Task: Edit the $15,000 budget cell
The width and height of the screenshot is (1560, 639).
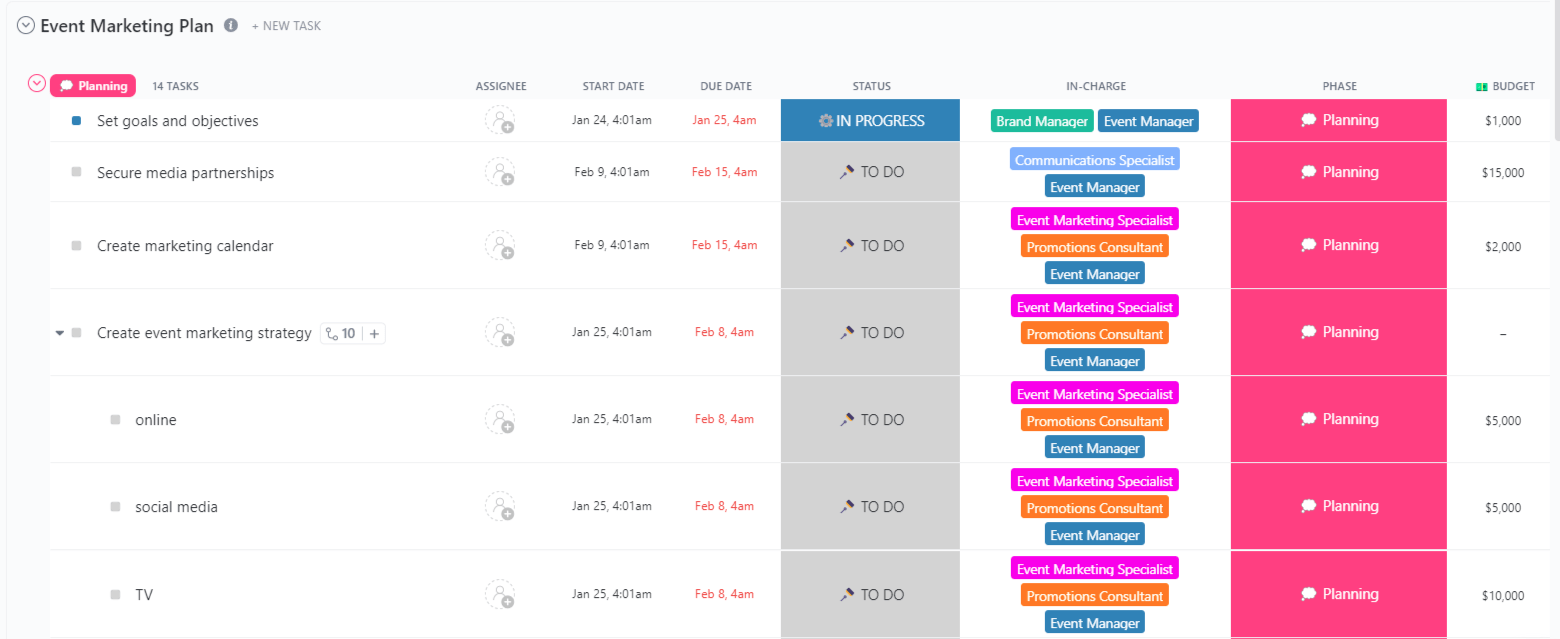Action: [x=1502, y=173]
